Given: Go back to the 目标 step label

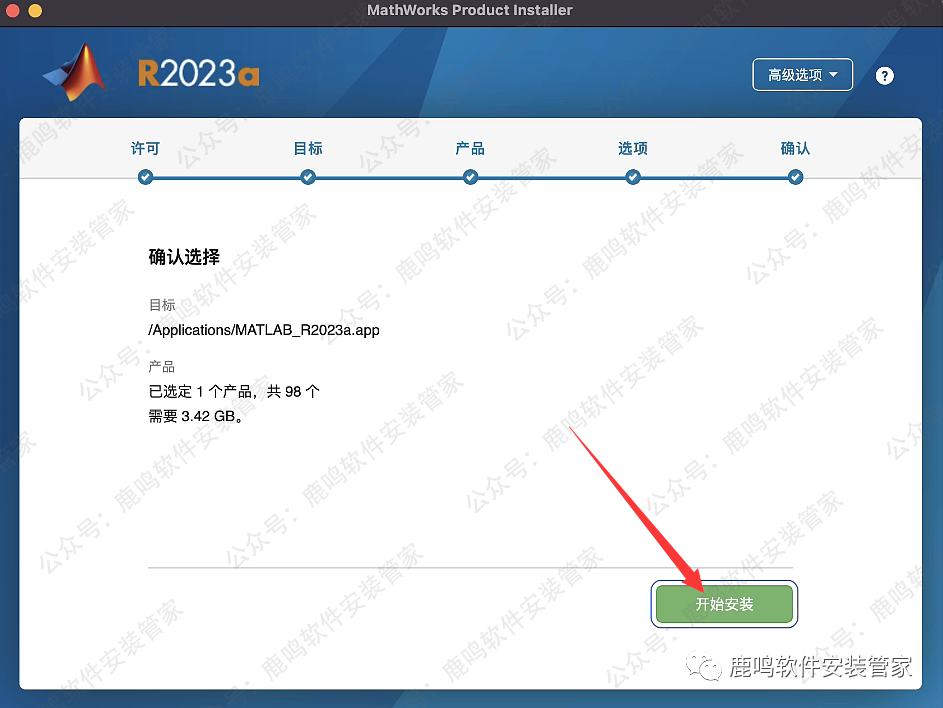Looking at the screenshot, I should pos(308,148).
